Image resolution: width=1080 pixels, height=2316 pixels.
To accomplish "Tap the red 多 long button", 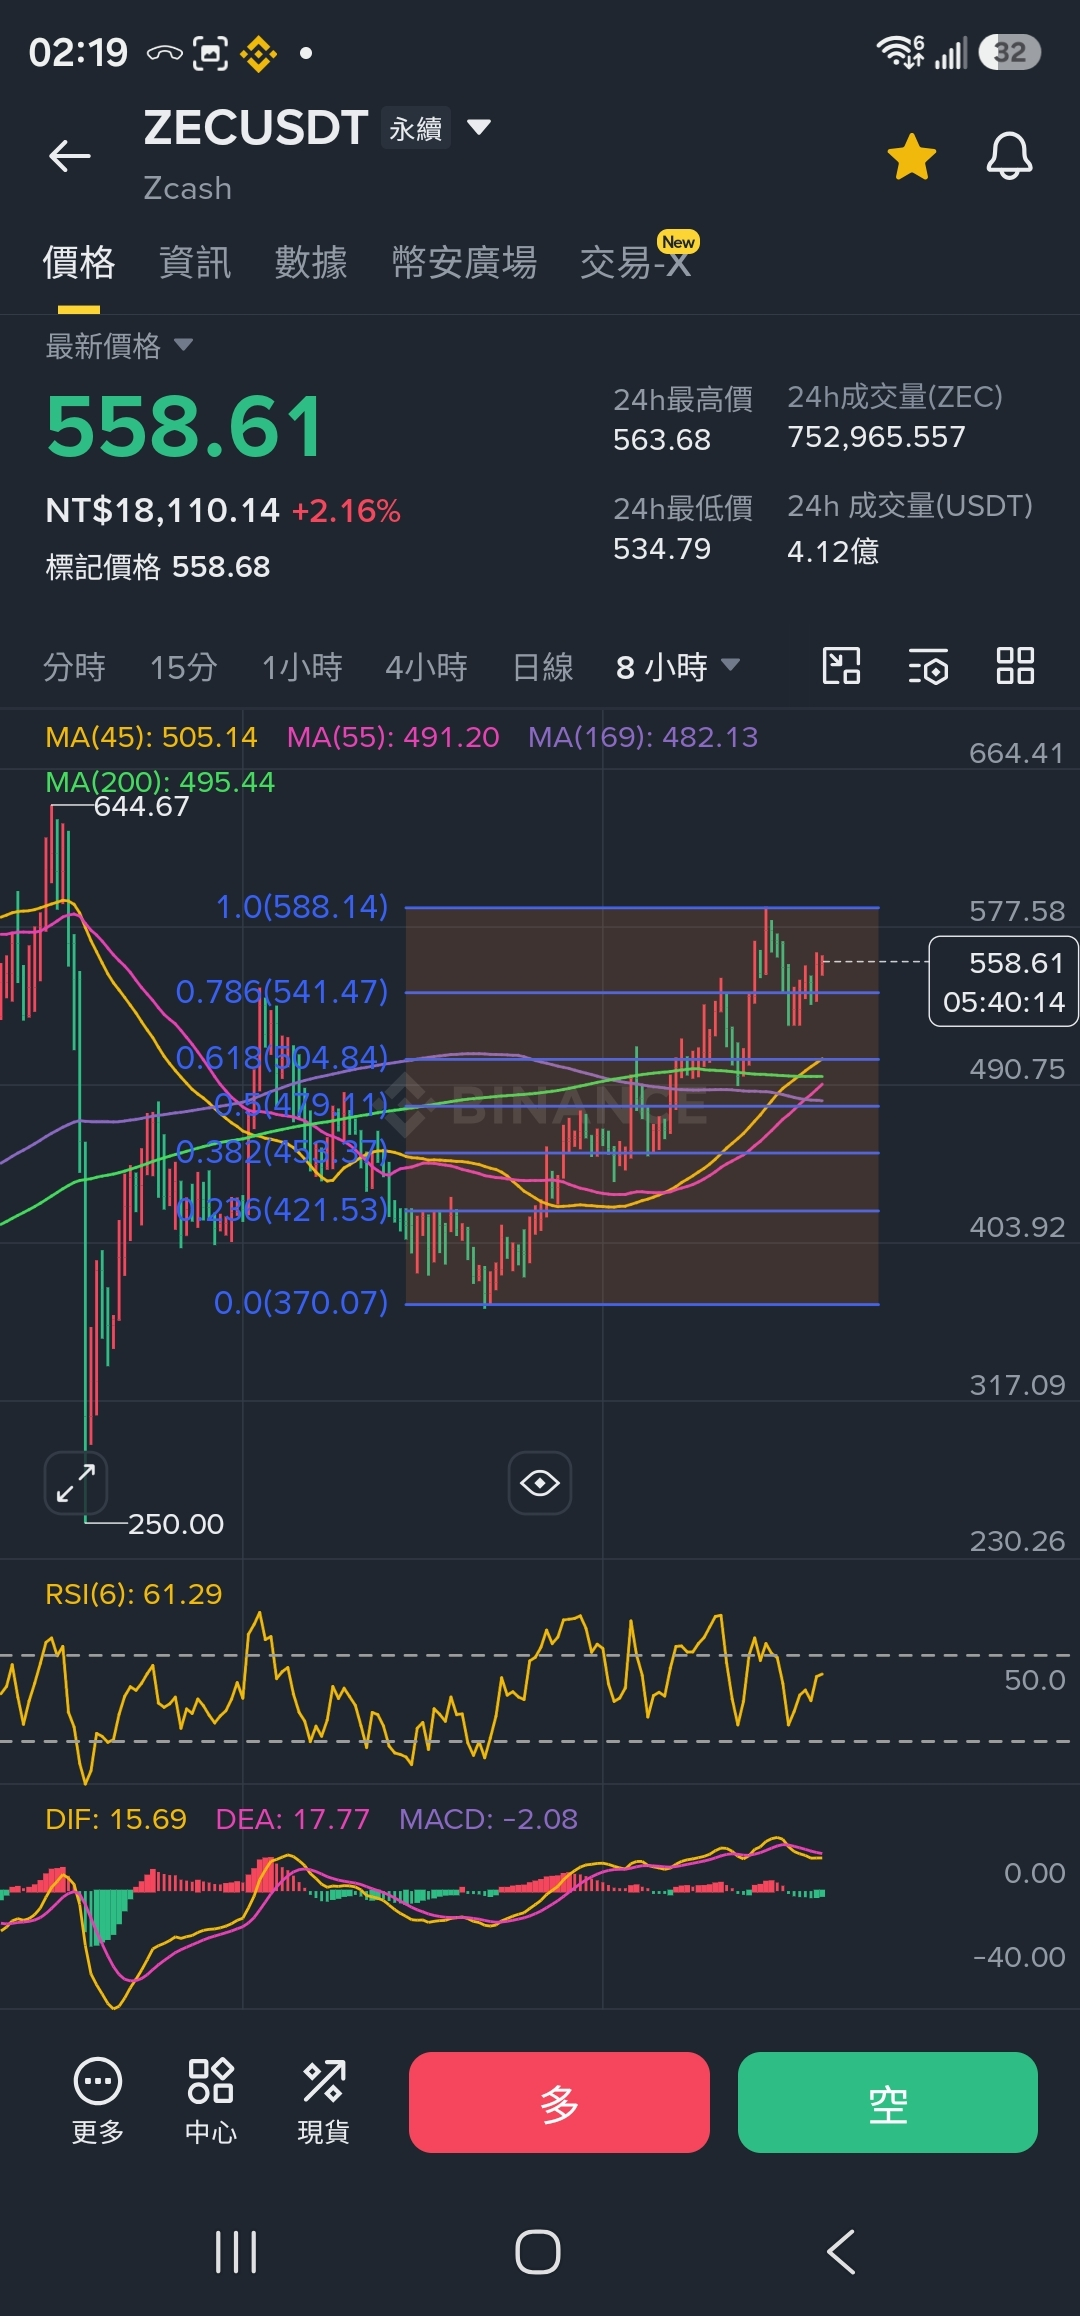I will pos(559,2102).
